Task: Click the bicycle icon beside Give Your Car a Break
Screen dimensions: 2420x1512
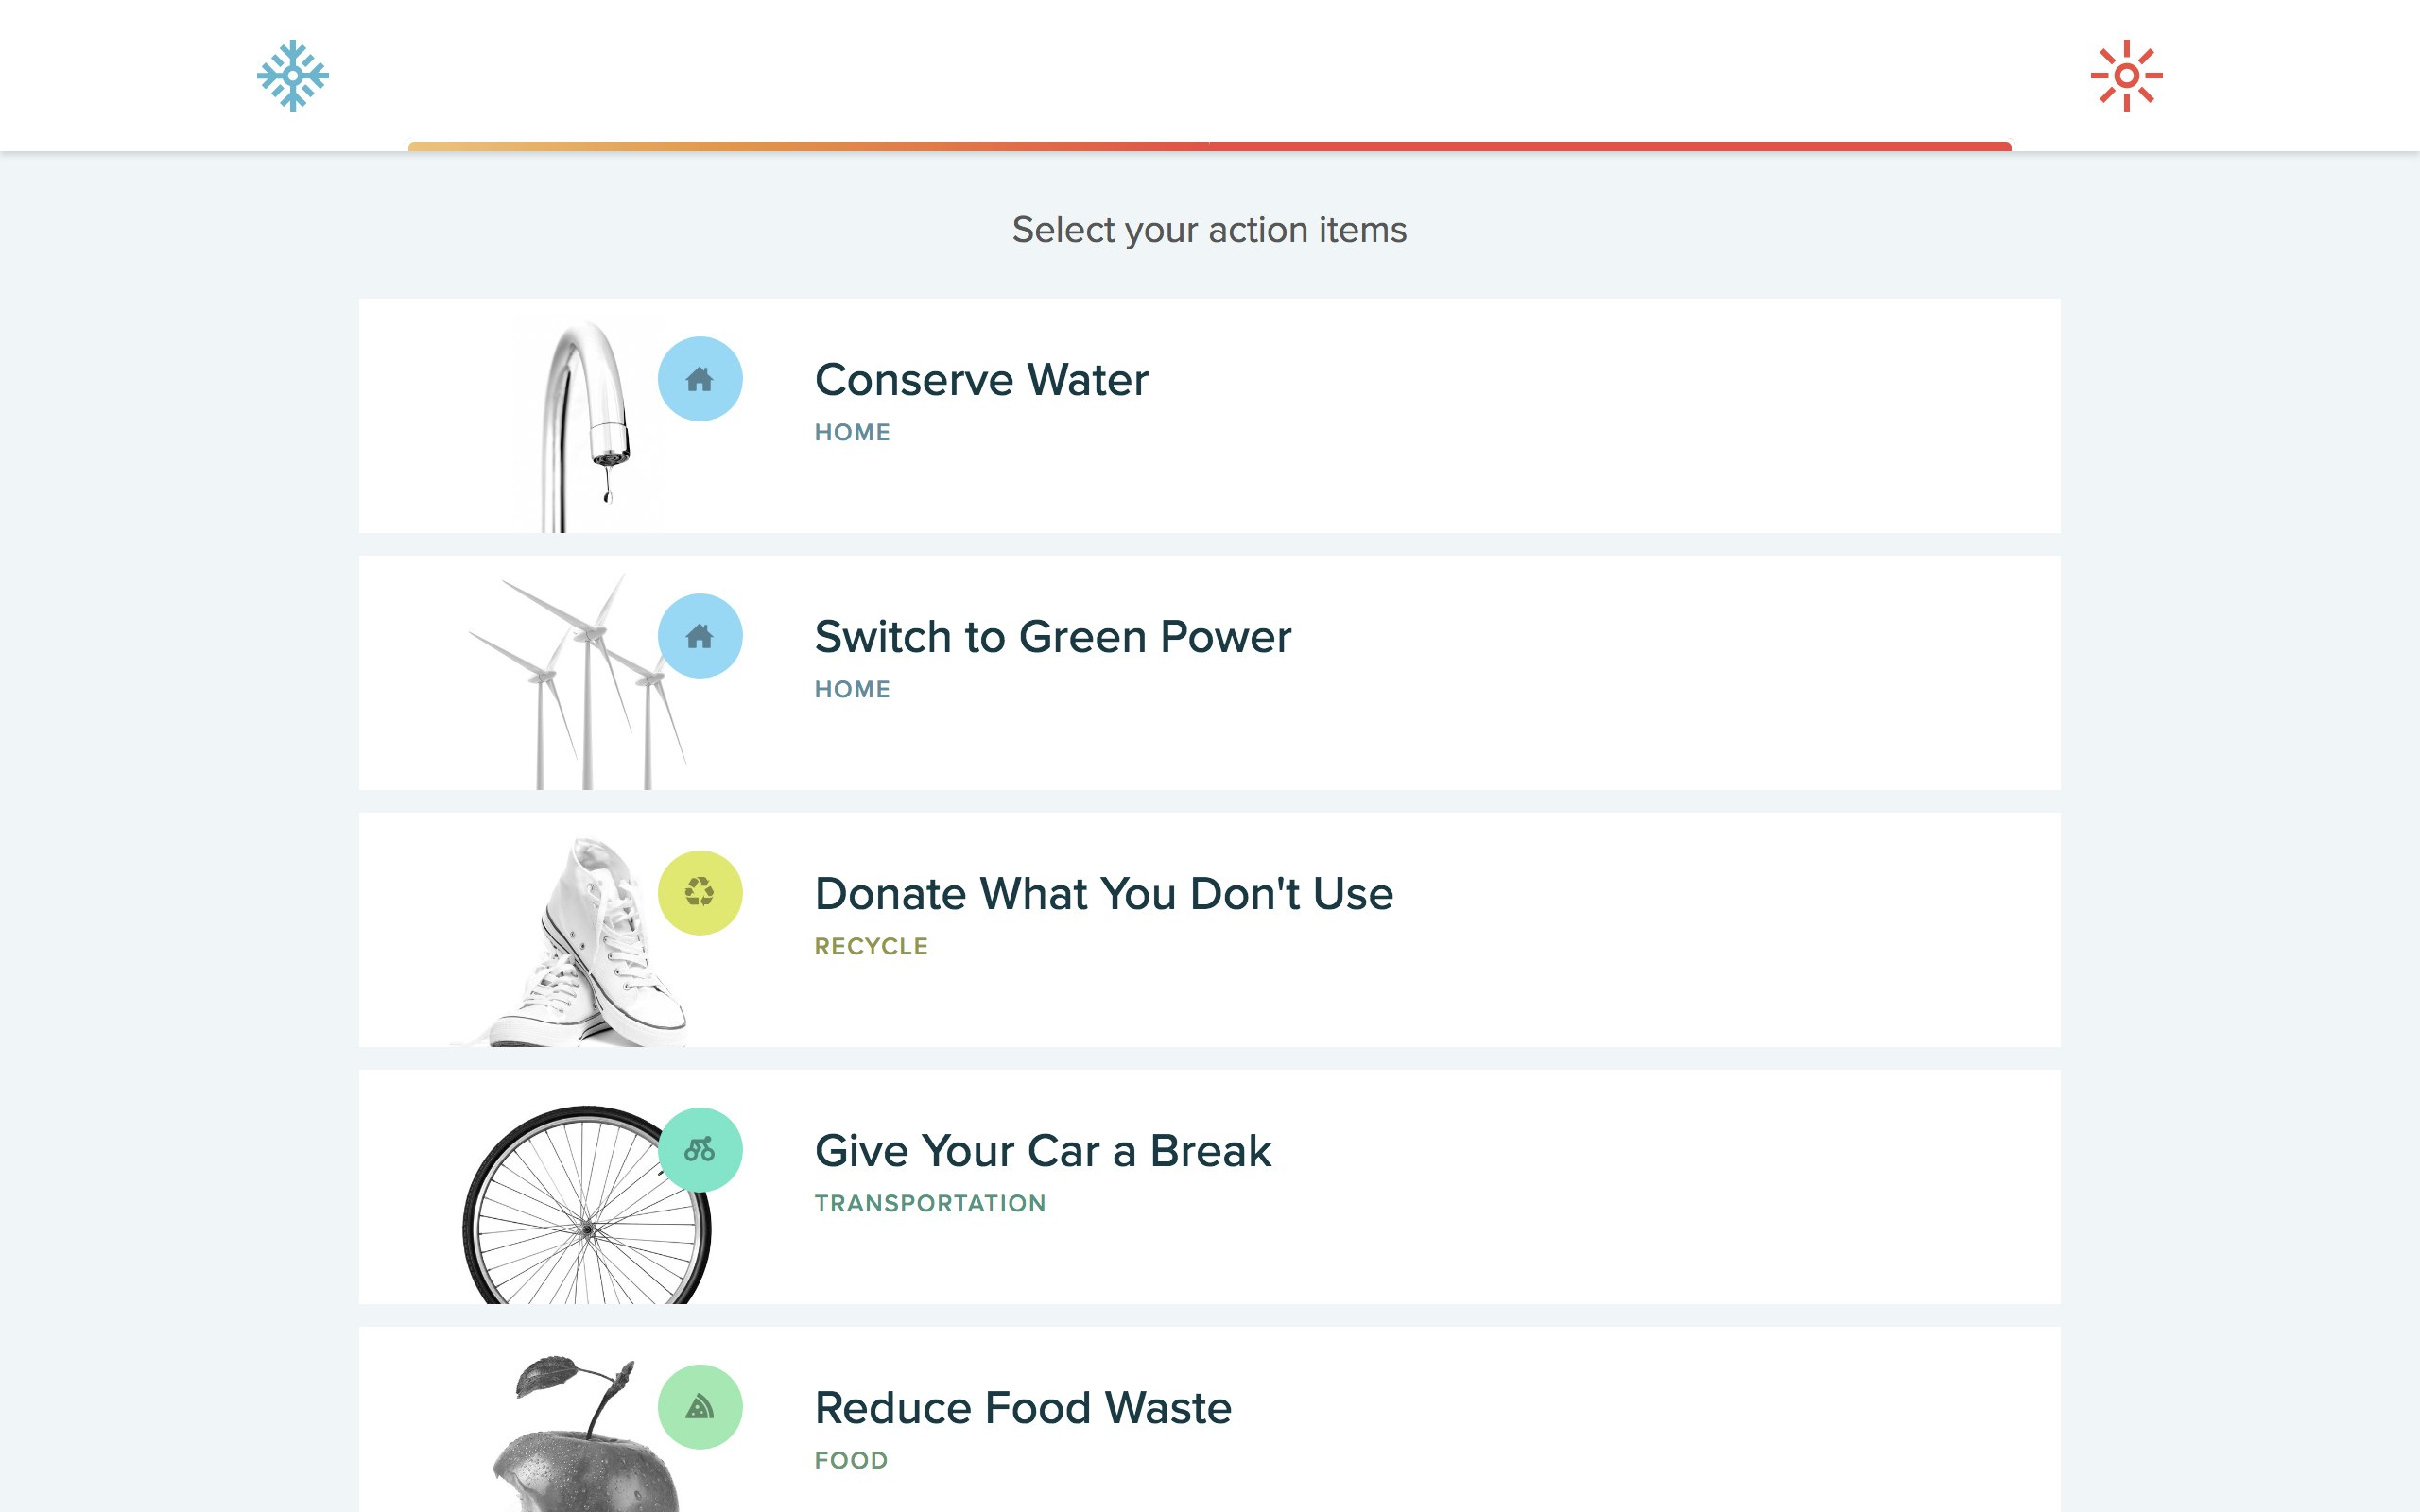Action: click(700, 1151)
